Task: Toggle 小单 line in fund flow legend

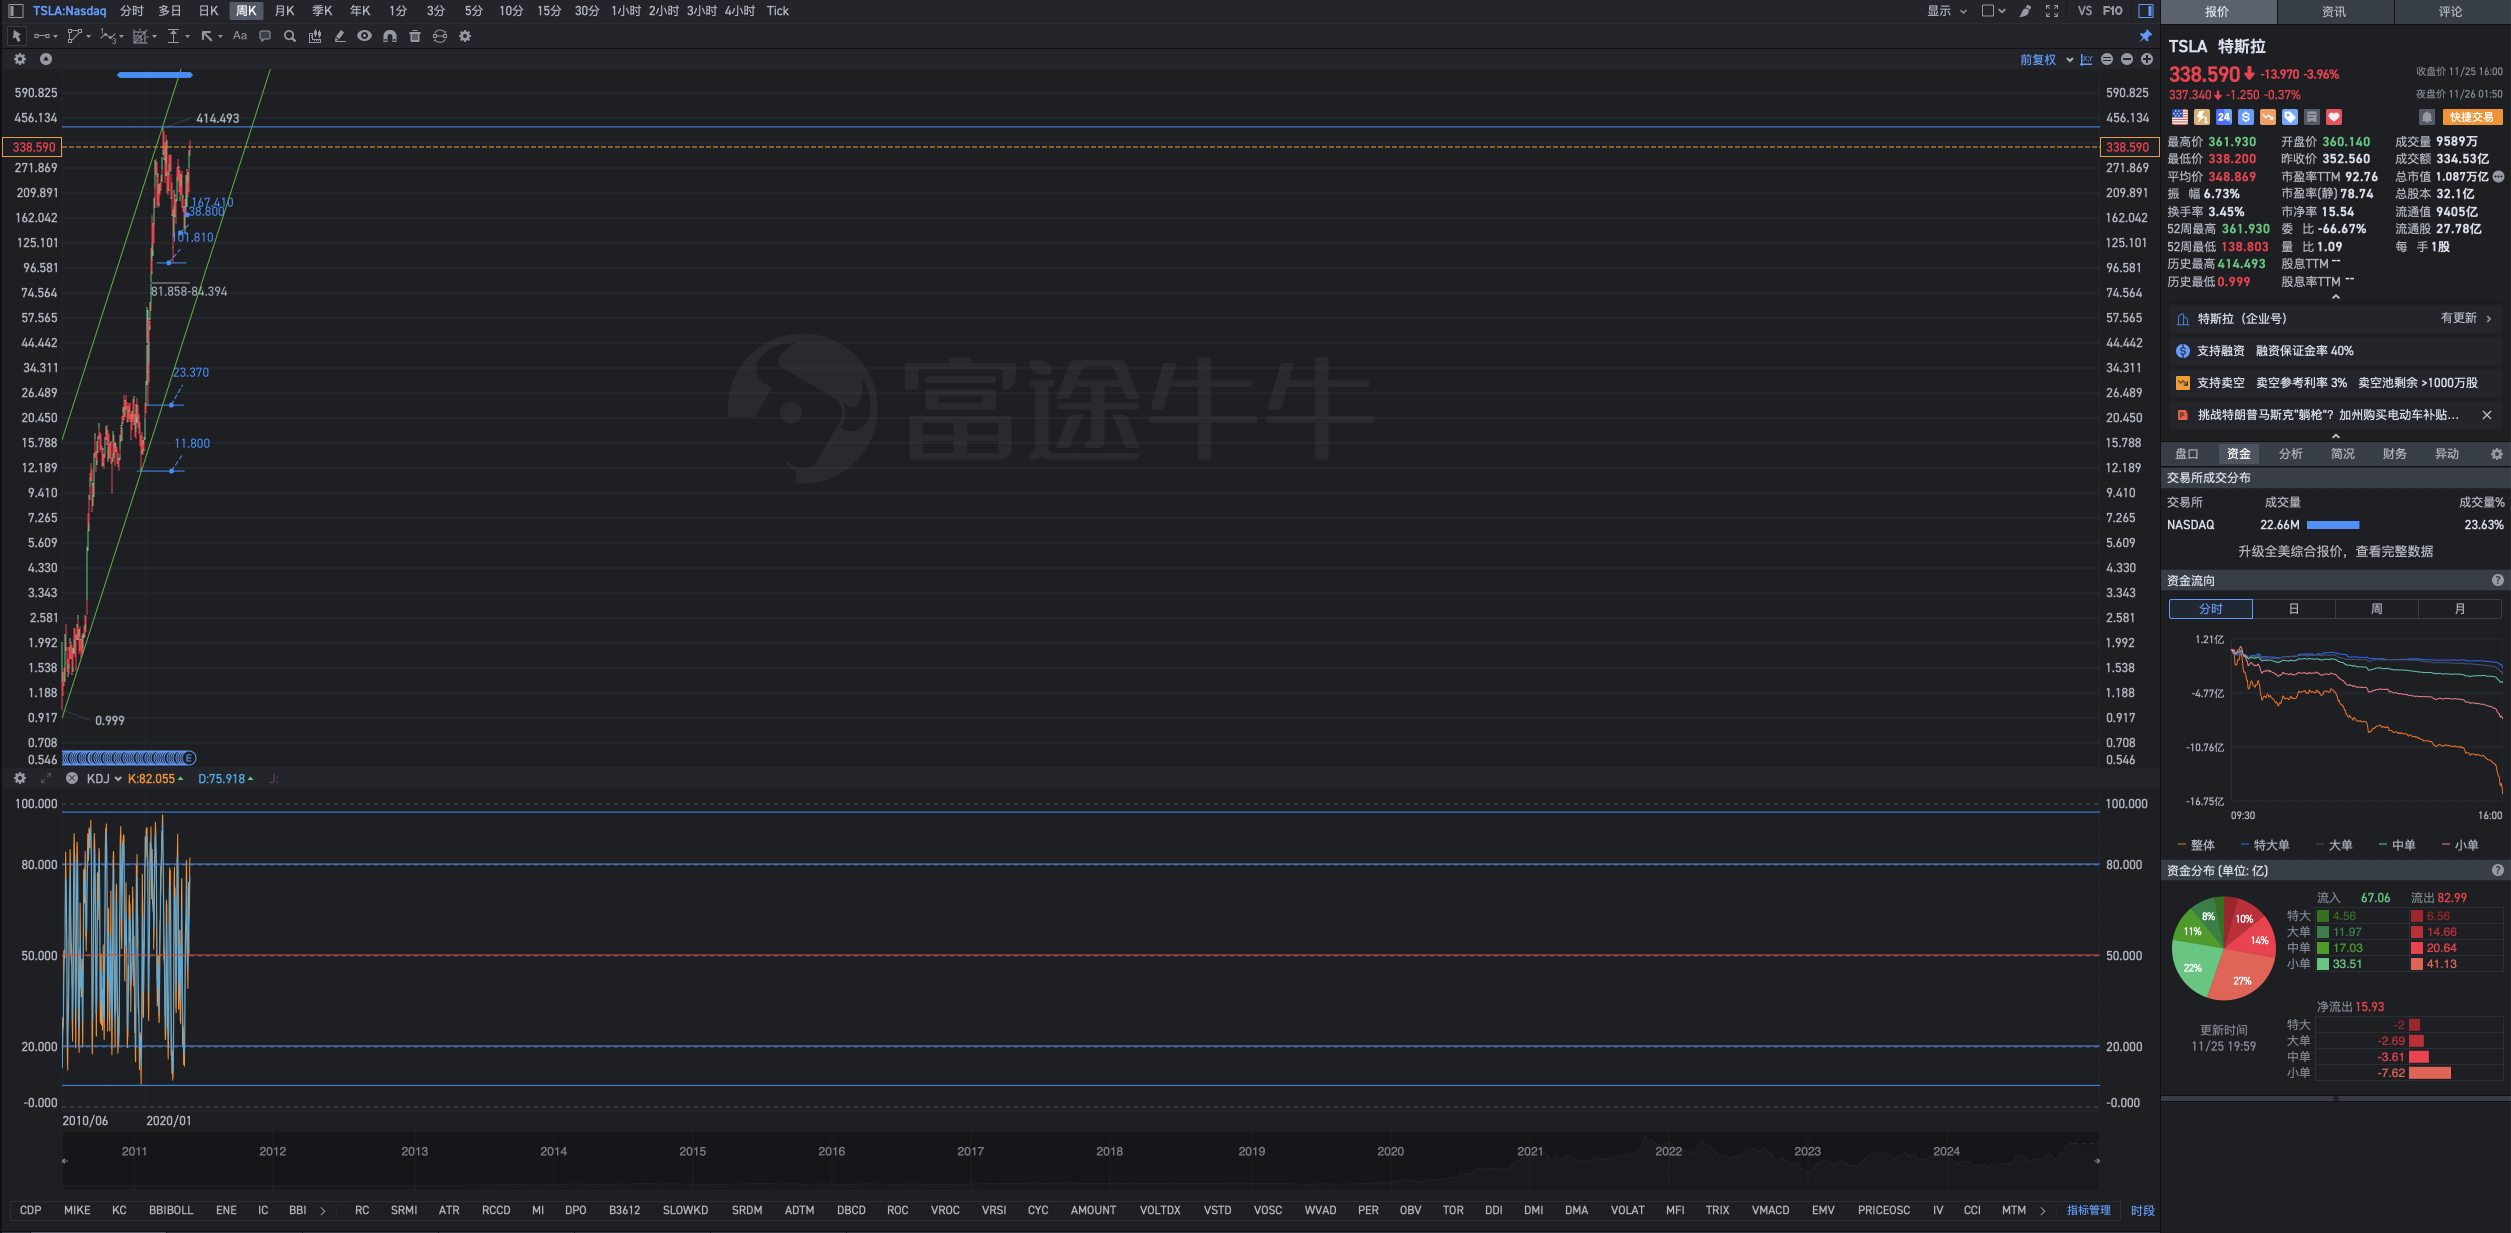Action: click(x=2460, y=845)
